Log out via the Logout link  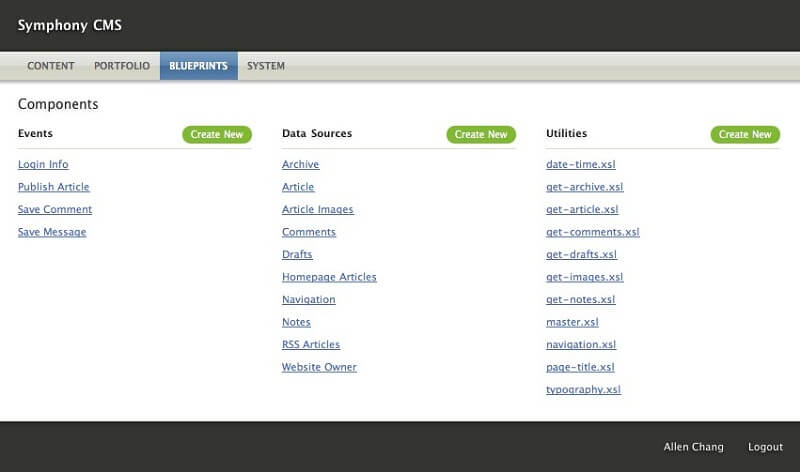[x=765, y=446]
